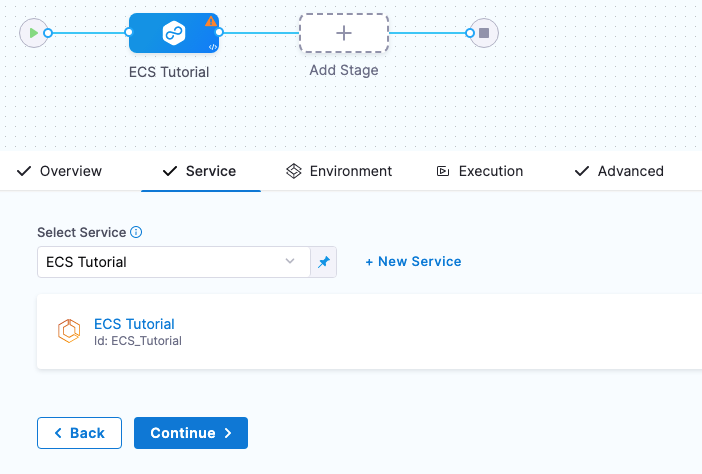This screenshot has width=702, height=474.
Task: Expand service list with chevron arrow
Action: (x=290, y=262)
